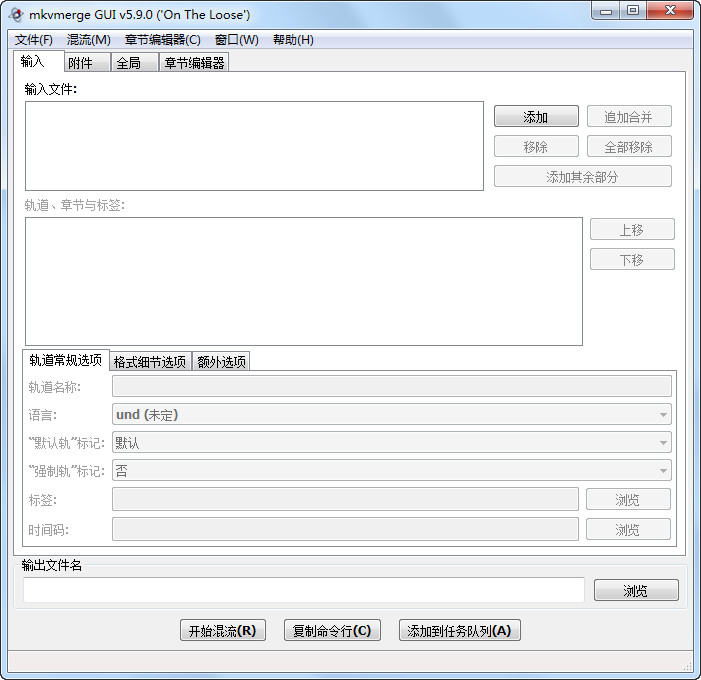Click the 上移 button

coord(632,230)
